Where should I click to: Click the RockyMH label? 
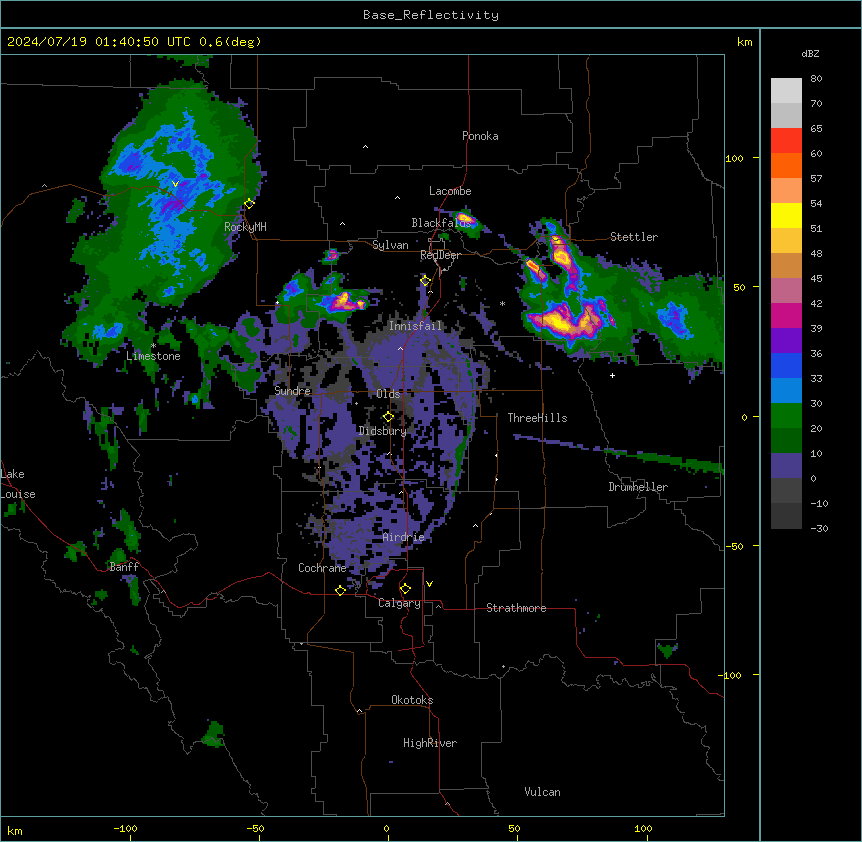245,226
